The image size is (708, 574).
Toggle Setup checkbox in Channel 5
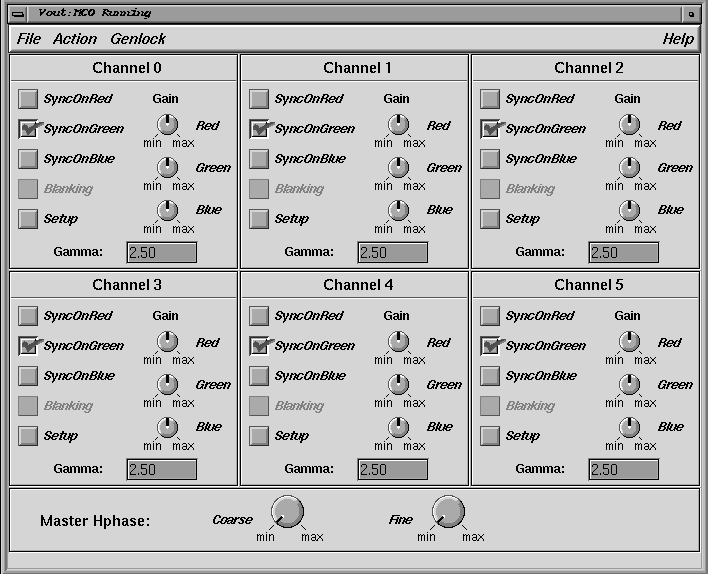point(490,436)
